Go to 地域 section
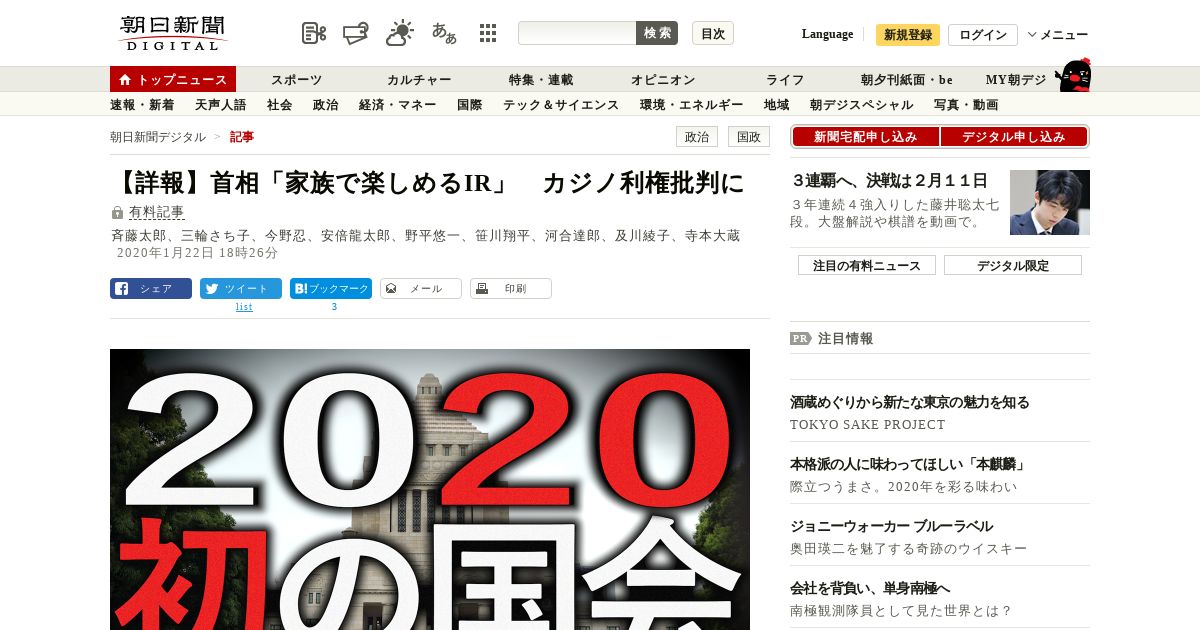 [x=776, y=105]
